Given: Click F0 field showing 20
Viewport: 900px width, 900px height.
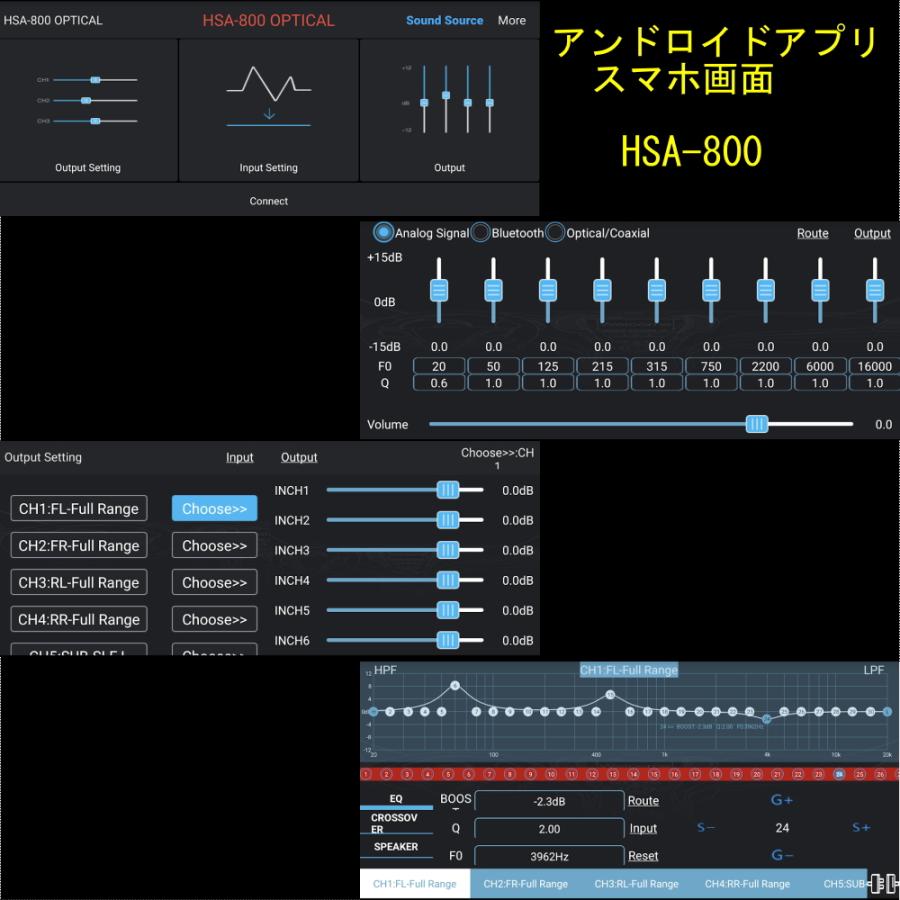Looking at the screenshot, I should [x=439, y=366].
